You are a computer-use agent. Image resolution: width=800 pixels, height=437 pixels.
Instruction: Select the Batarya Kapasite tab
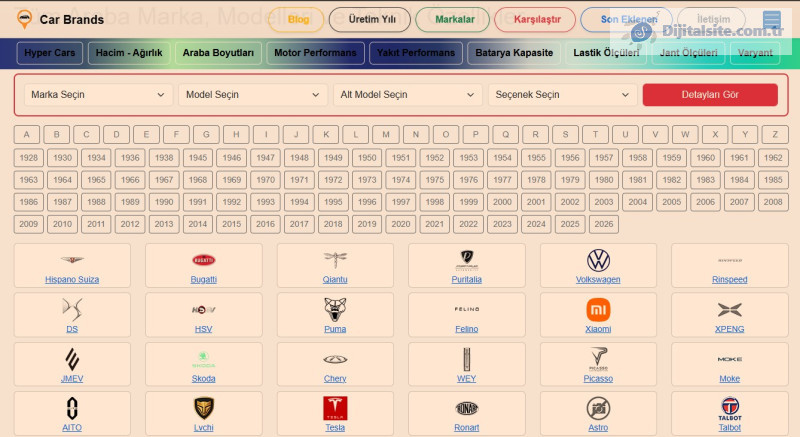(x=514, y=53)
